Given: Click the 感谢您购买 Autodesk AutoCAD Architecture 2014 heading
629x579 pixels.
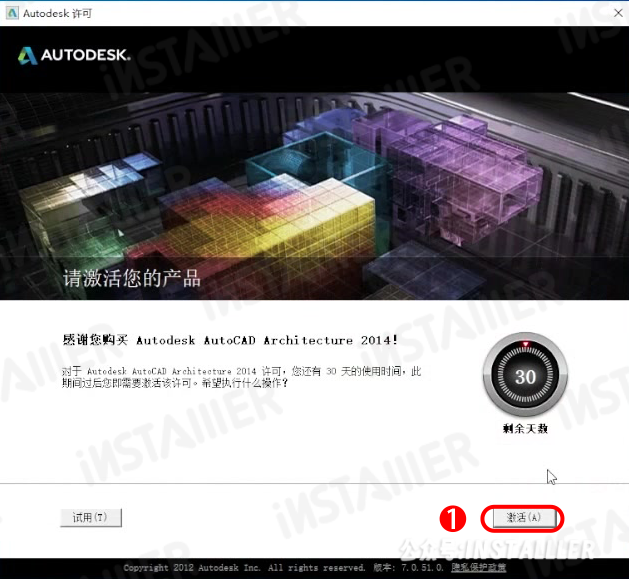Looking at the screenshot, I should [x=230, y=340].
